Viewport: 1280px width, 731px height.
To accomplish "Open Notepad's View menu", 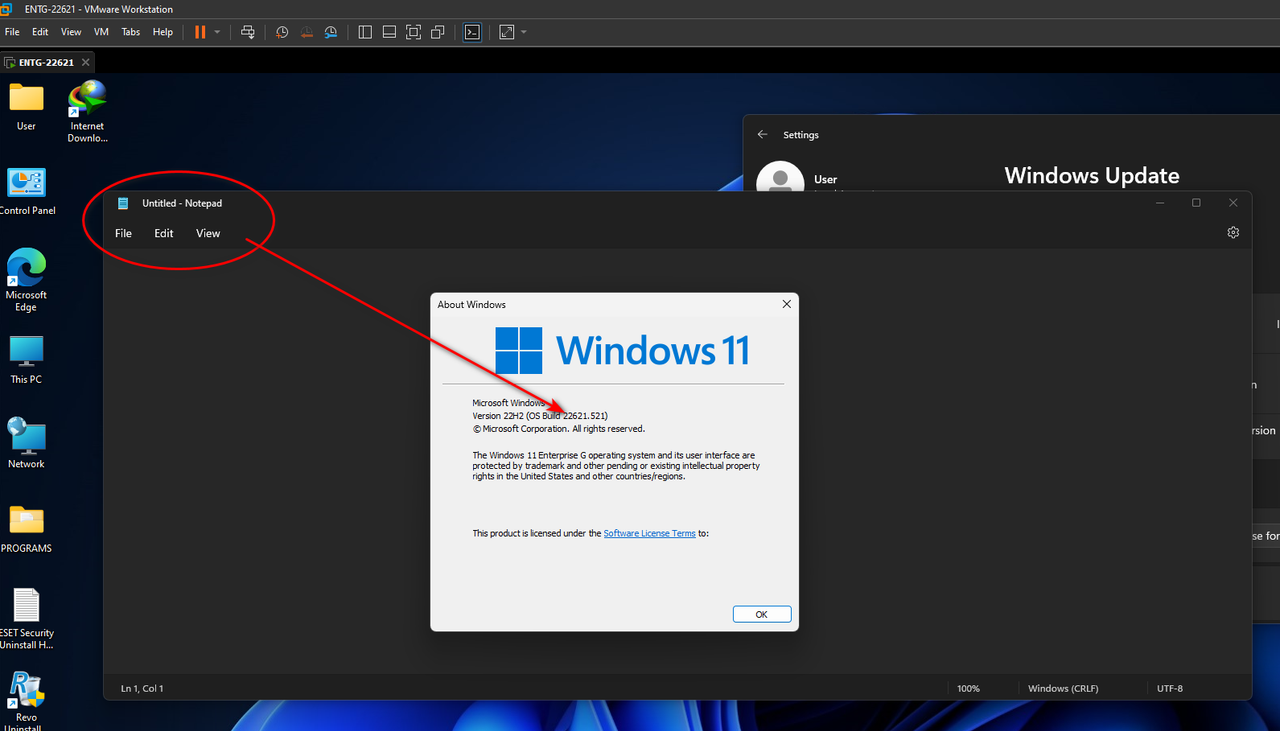I will pyautogui.click(x=208, y=233).
